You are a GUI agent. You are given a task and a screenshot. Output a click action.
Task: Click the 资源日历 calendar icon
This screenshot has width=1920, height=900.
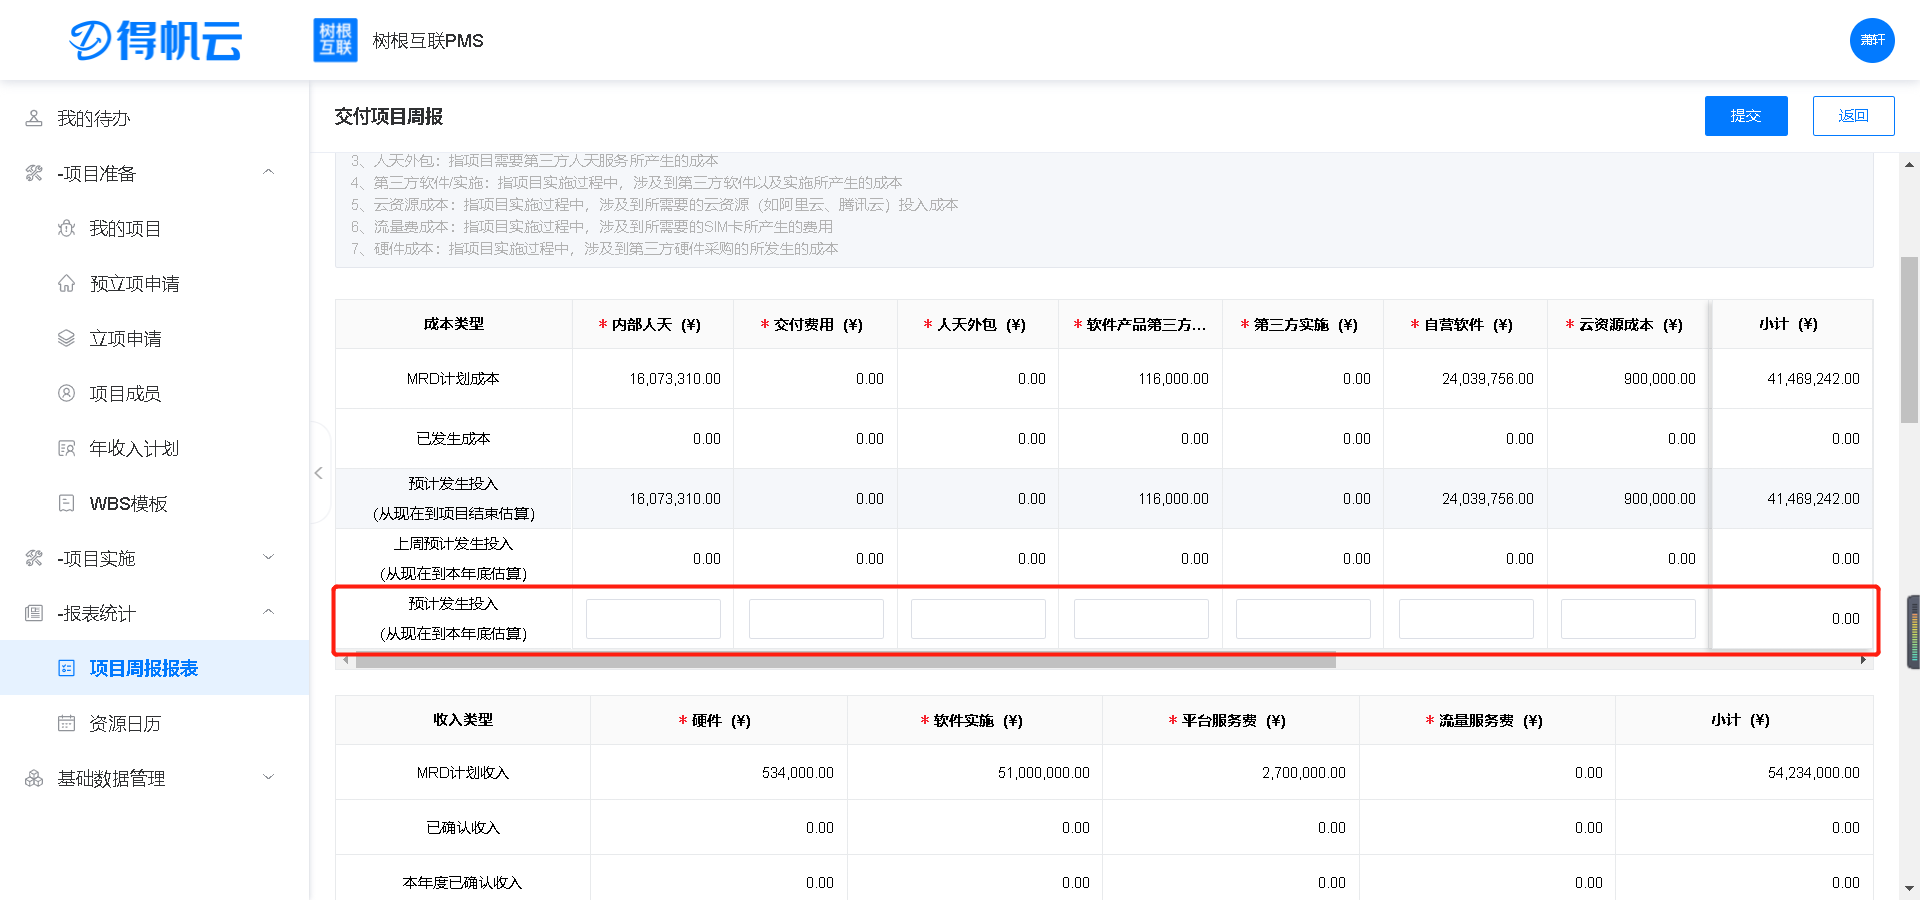click(x=66, y=723)
